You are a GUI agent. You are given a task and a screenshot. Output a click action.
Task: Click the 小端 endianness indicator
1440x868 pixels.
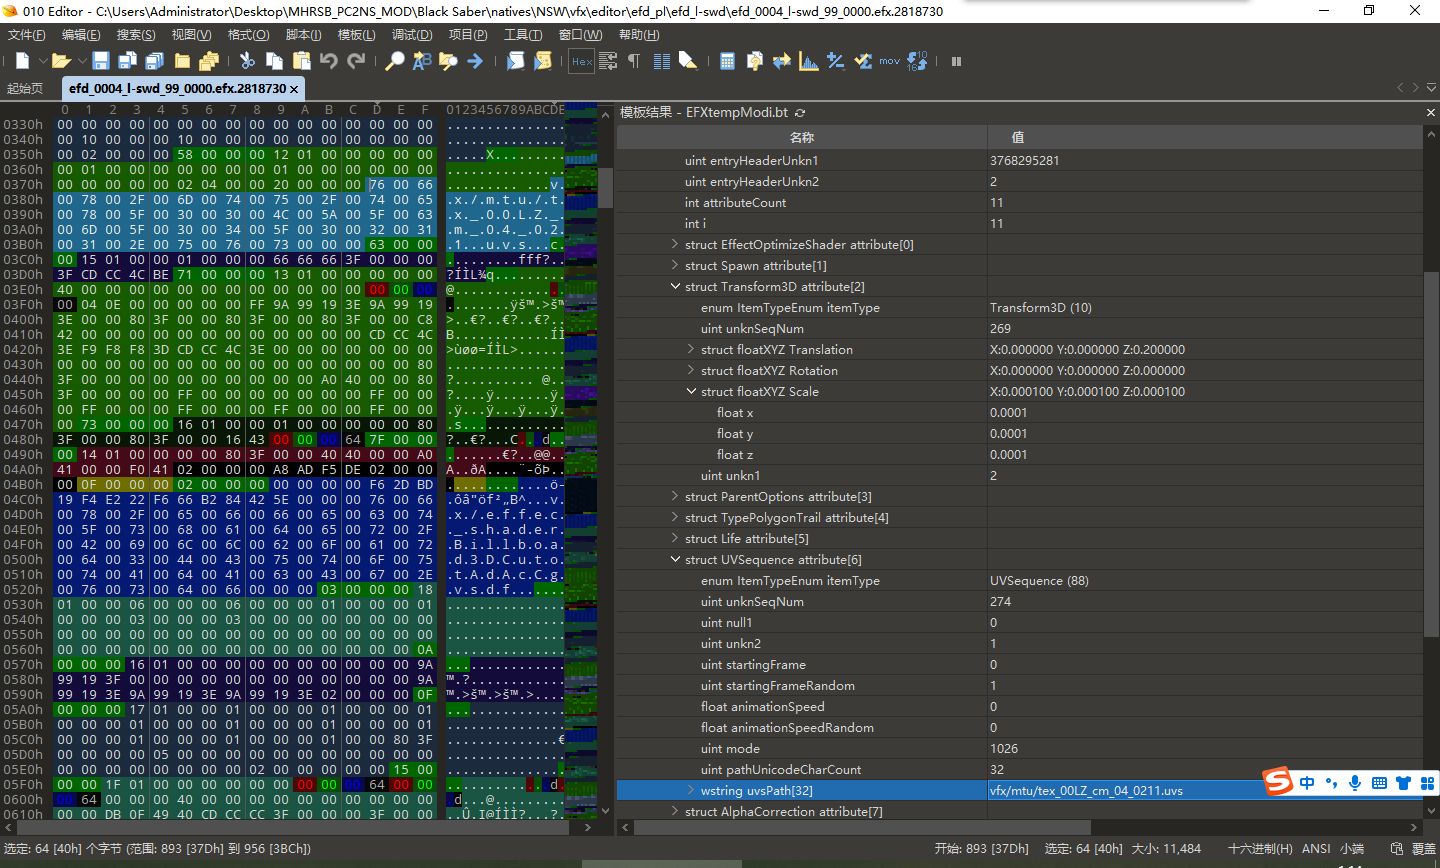(x=1352, y=848)
